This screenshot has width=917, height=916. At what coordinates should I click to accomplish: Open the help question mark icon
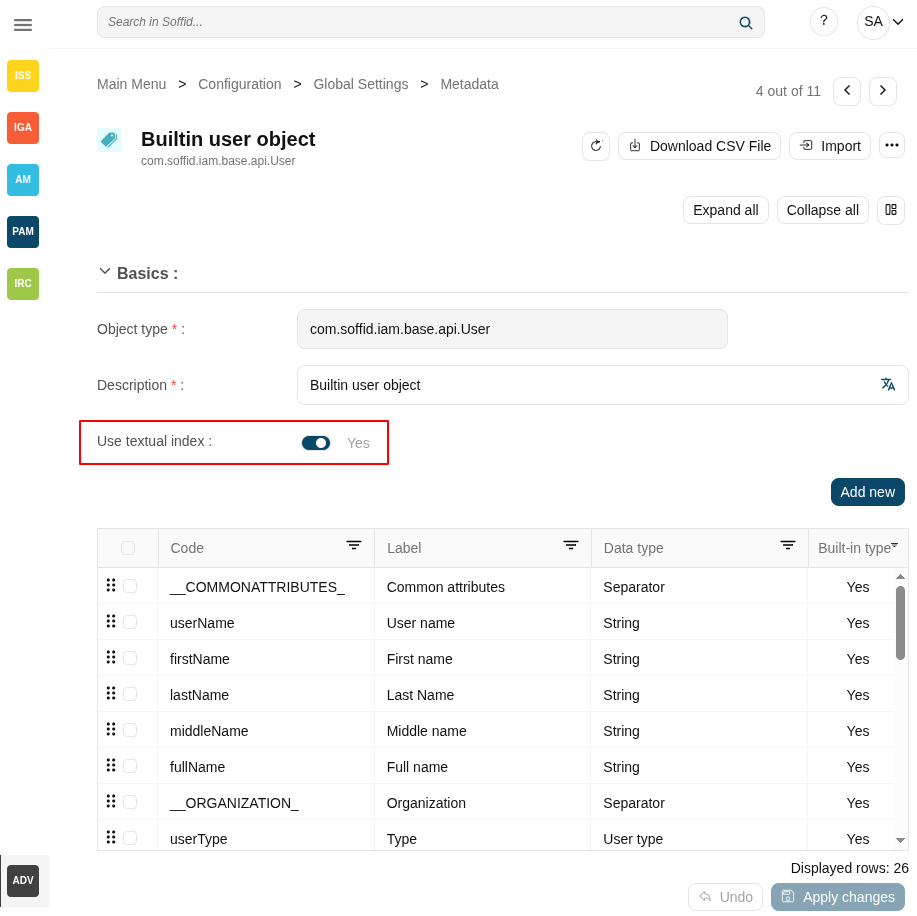[823, 21]
